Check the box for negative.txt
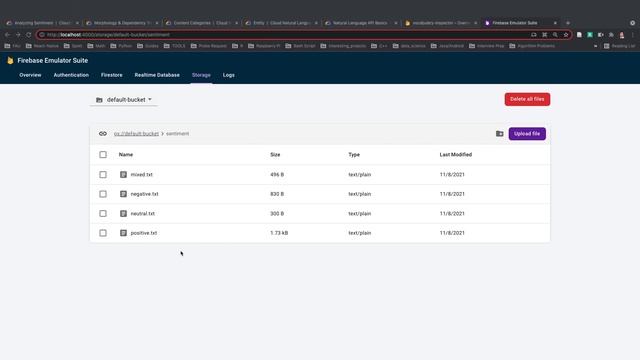This screenshot has width=640, height=360. [103, 194]
